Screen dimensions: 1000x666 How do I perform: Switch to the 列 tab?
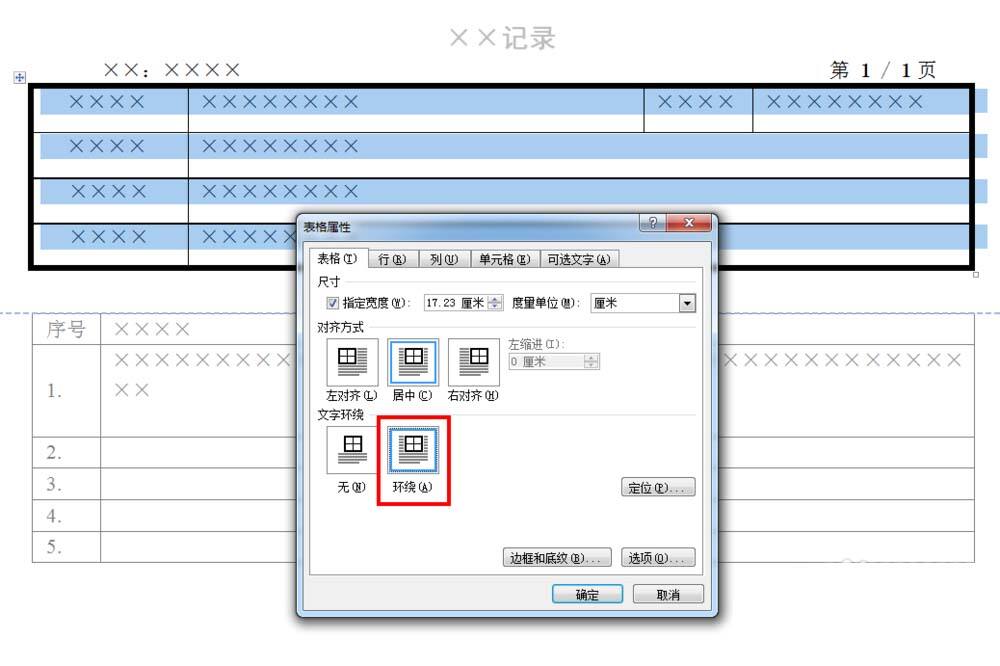point(441,258)
